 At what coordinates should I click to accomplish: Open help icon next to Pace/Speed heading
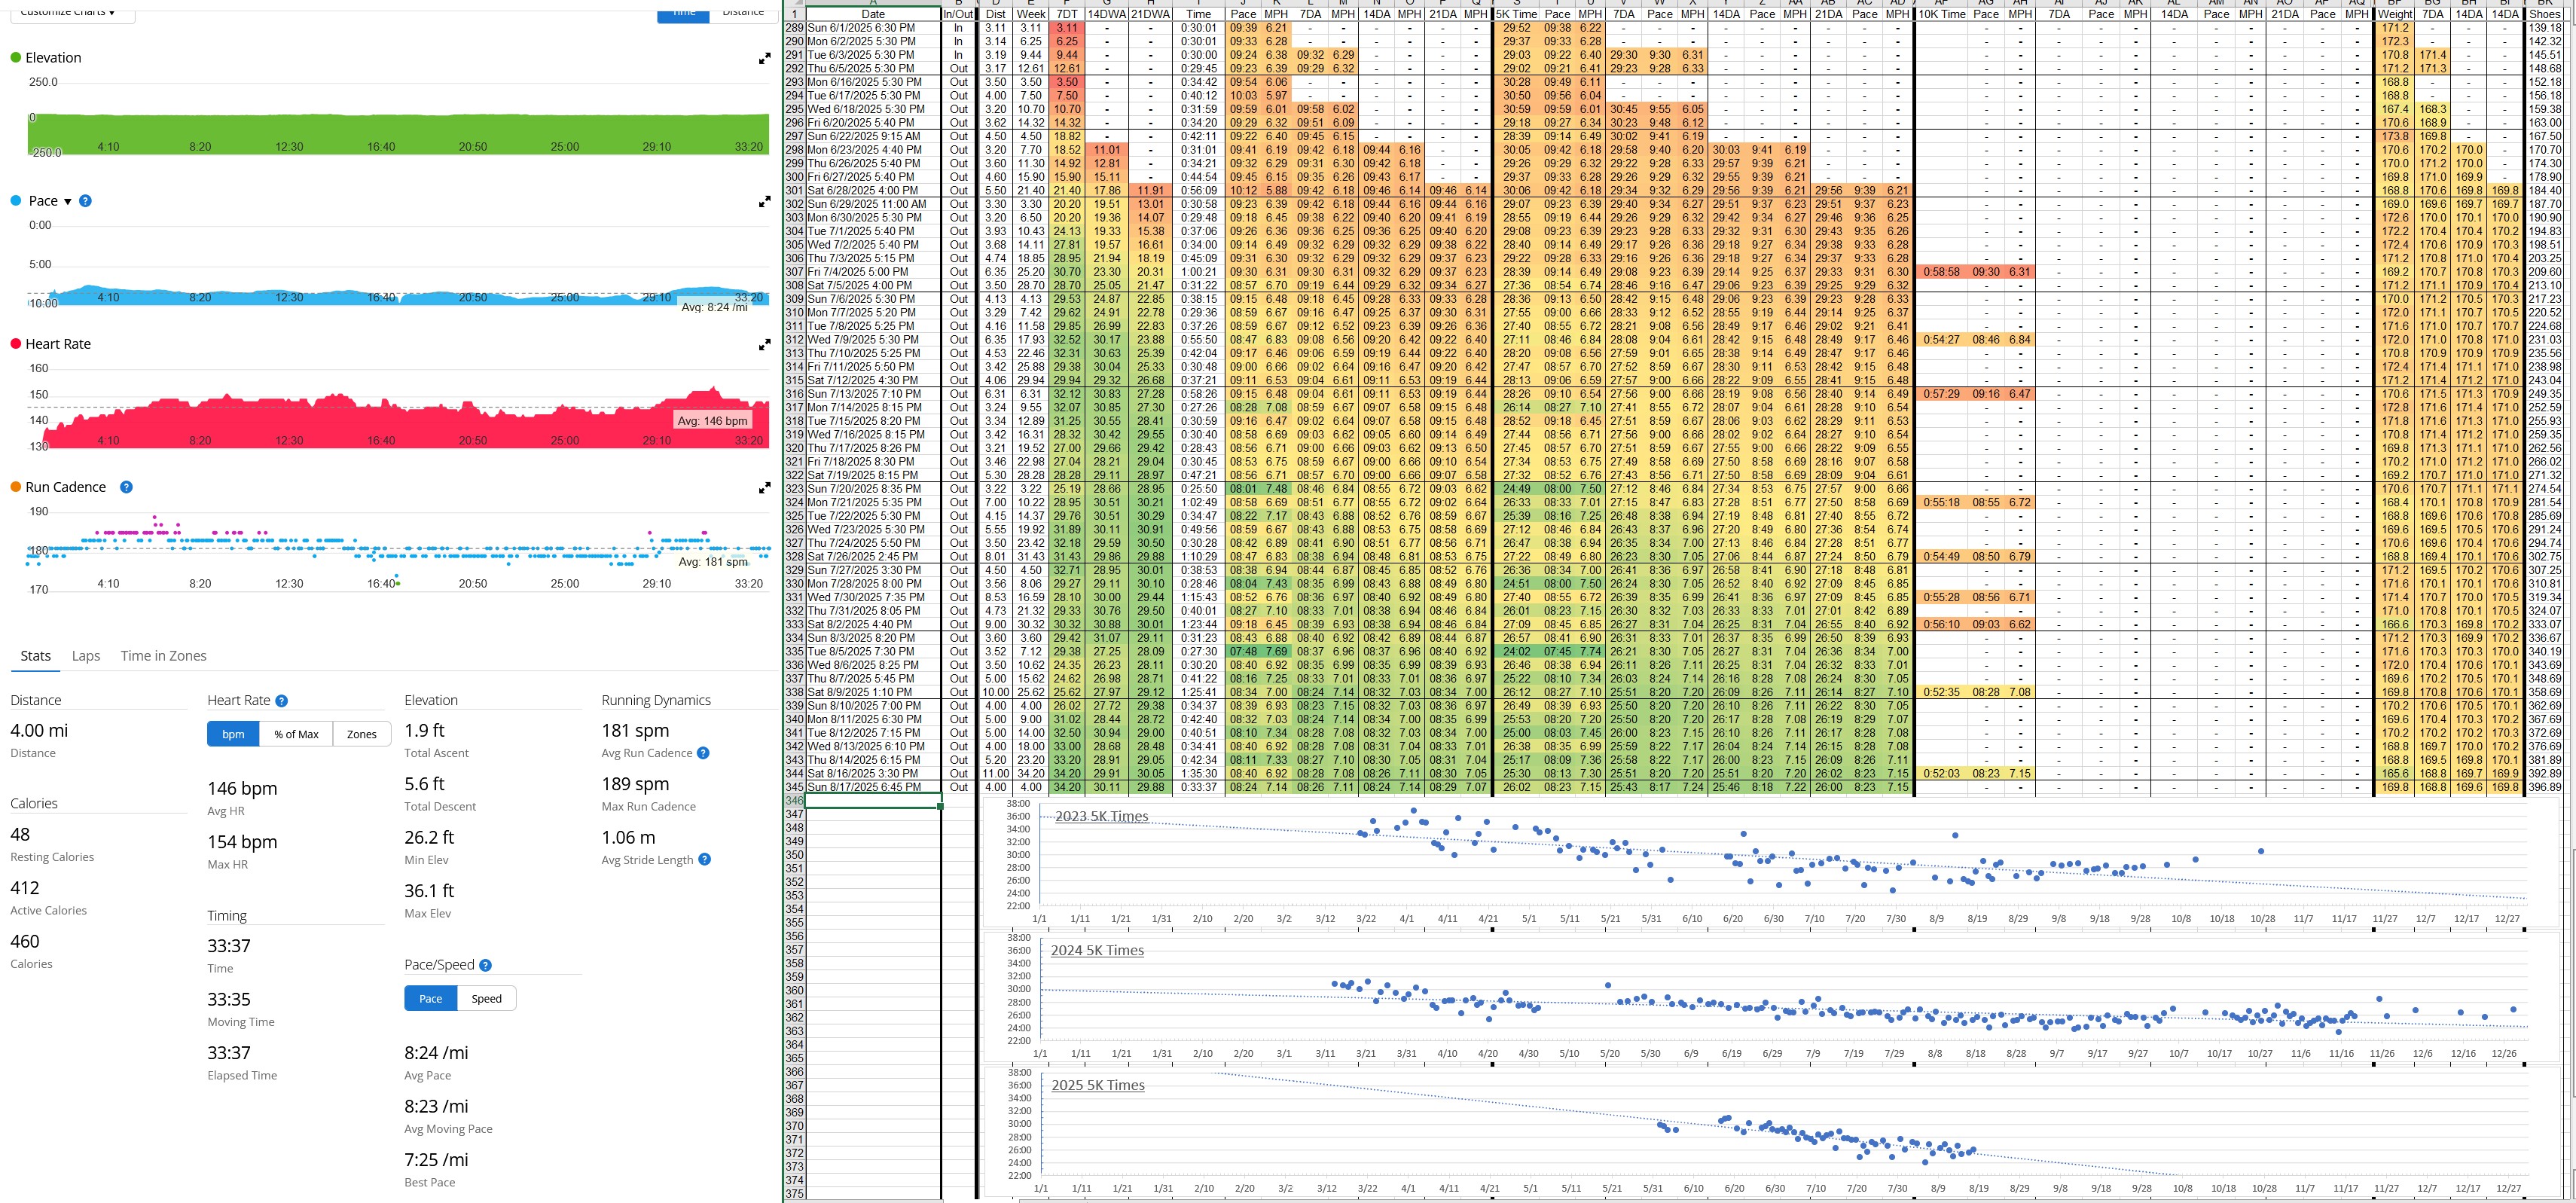tap(485, 965)
